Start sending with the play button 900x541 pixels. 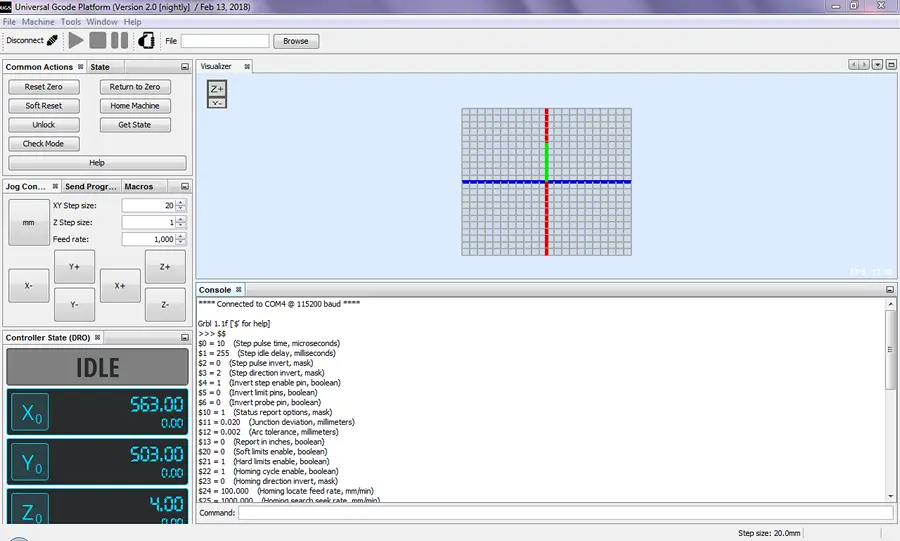pos(76,41)
